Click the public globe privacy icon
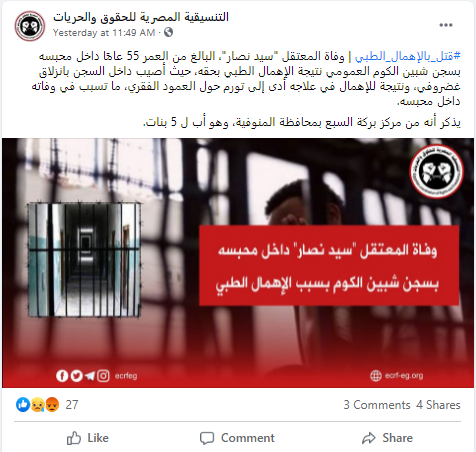Screen dimensions: 476x452 (169, 32)
